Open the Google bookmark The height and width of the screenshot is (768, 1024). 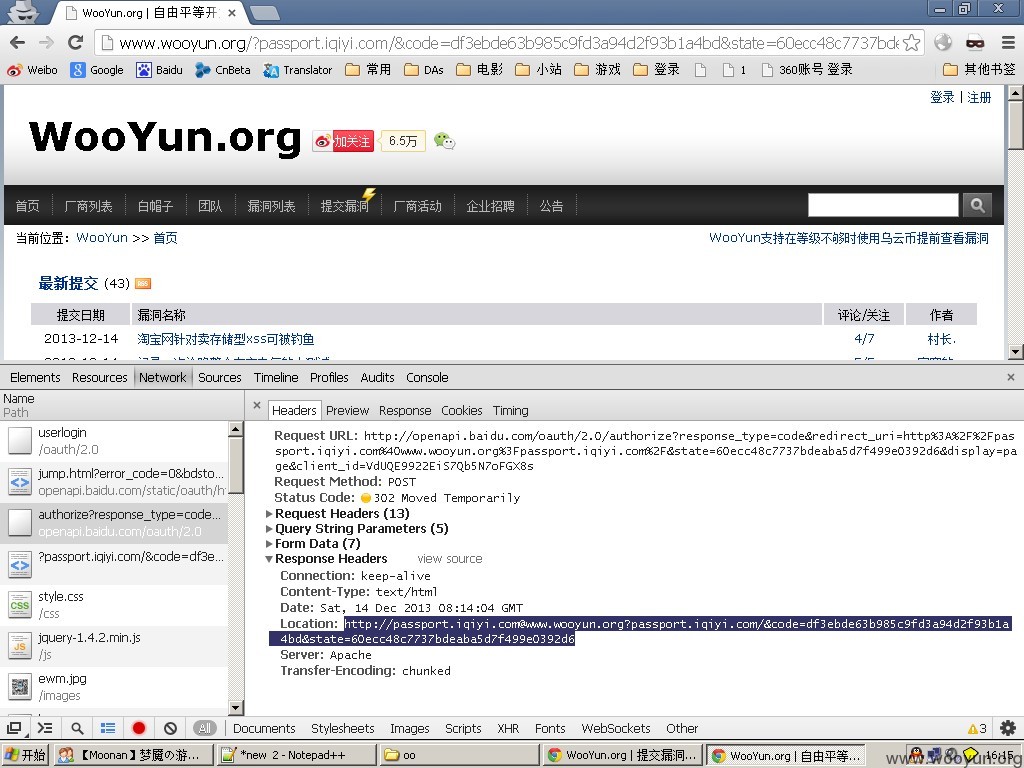point(97,70)
